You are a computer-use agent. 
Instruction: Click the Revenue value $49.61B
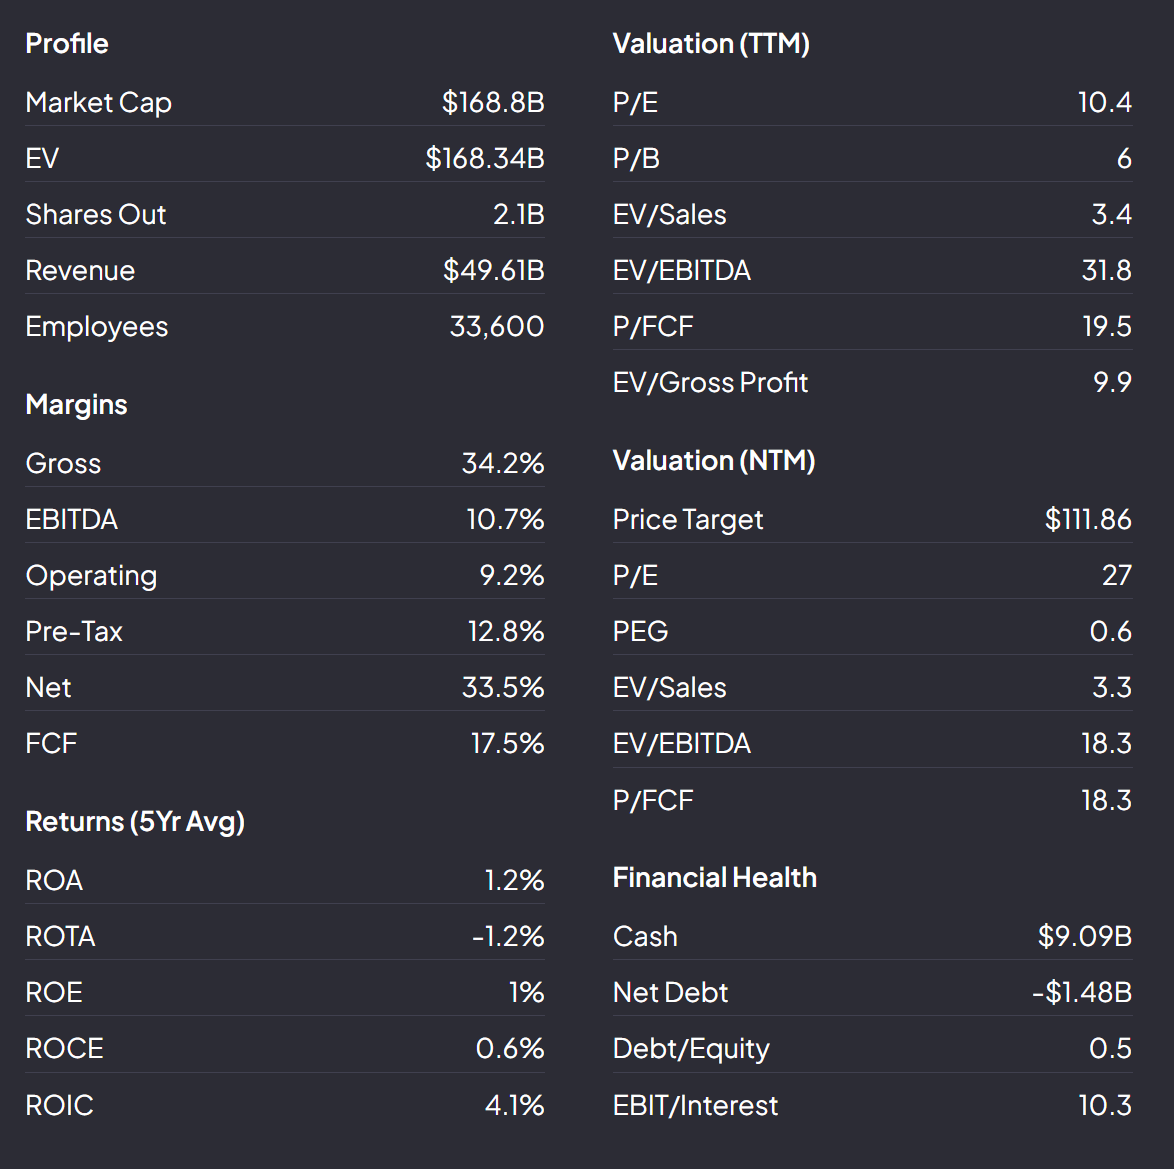coord(493,270)
